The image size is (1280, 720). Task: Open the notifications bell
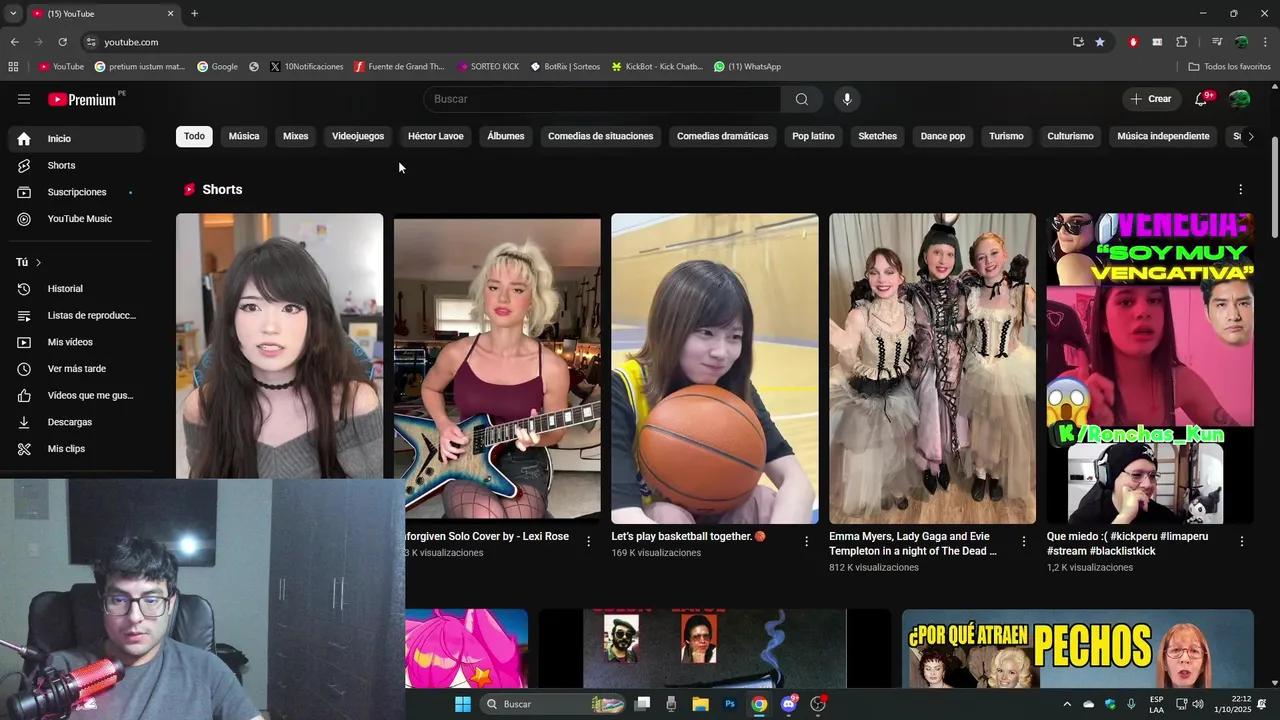click(x=1201, y=99)
